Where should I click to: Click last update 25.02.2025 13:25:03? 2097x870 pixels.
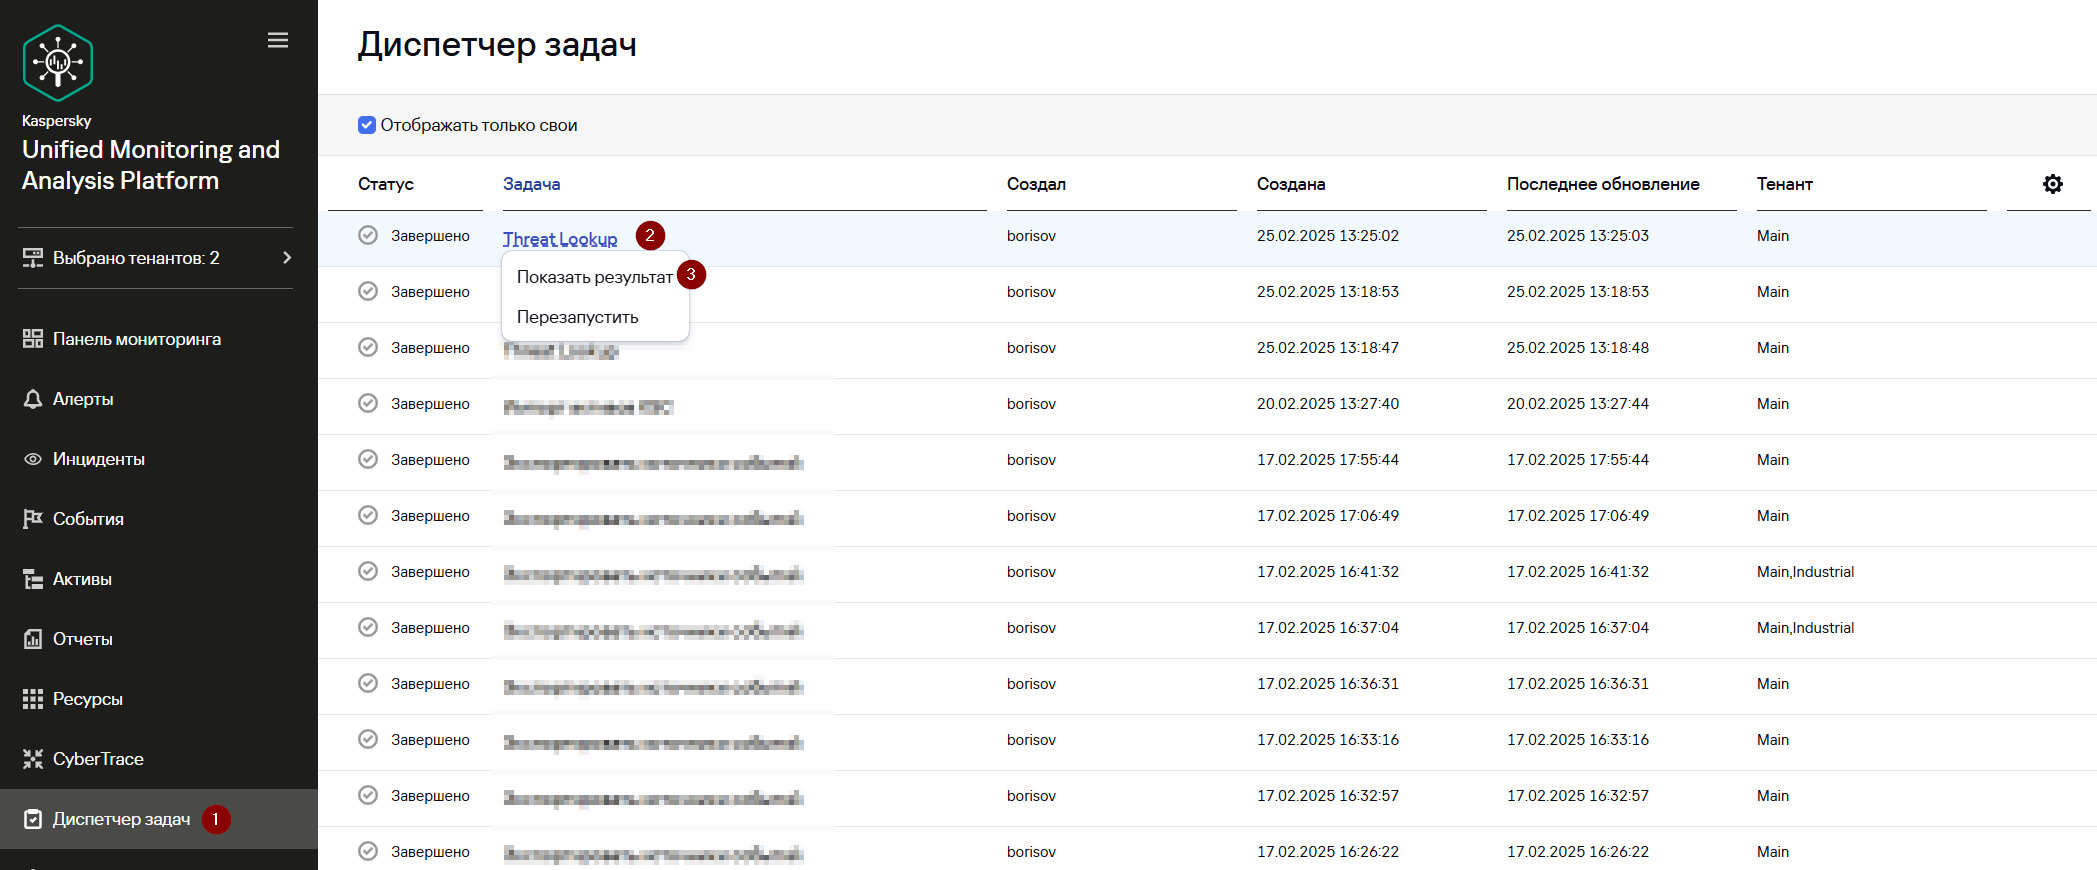point(1578,236)
